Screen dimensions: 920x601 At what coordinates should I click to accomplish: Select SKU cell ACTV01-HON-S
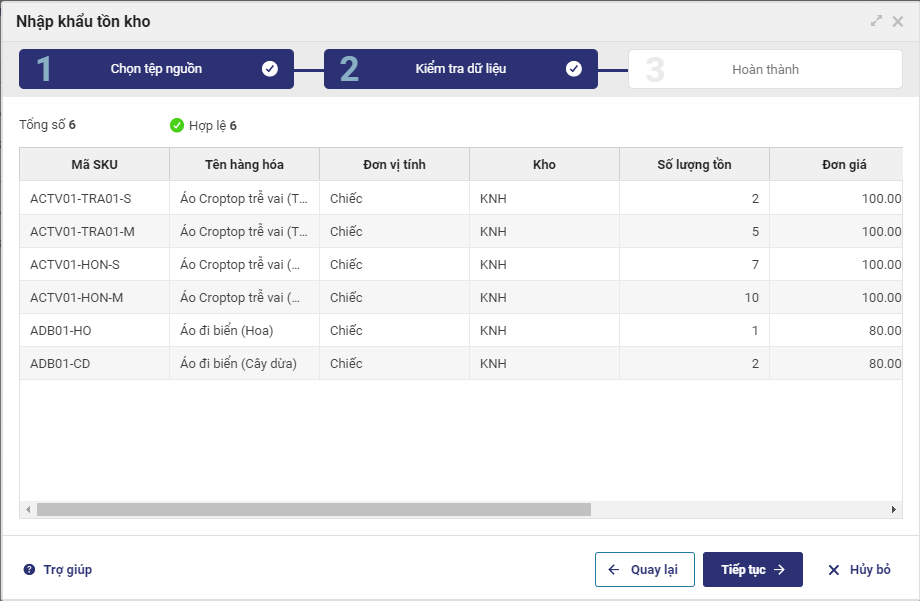point(94,265)
